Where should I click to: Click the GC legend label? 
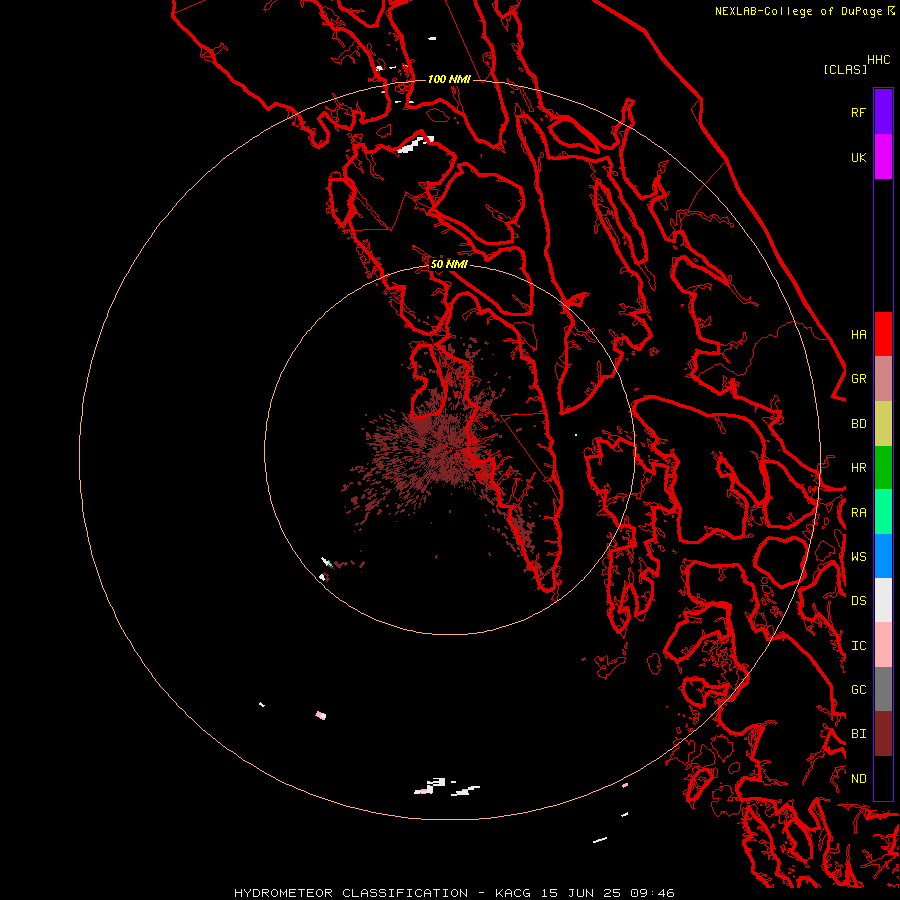858,690
